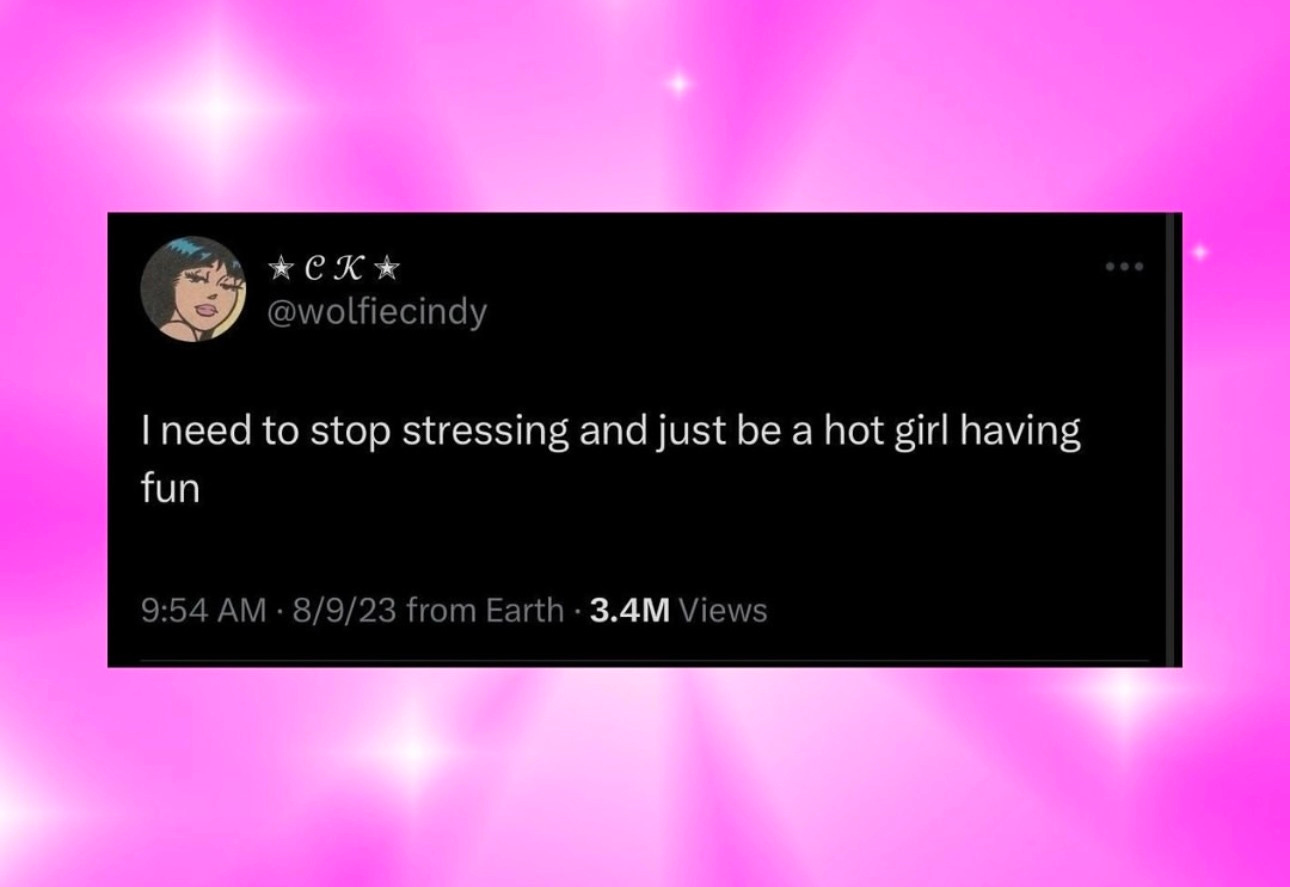
Task: Open the three-dot more options menu
Action: pyautogui.click(x=1125, y=267)
